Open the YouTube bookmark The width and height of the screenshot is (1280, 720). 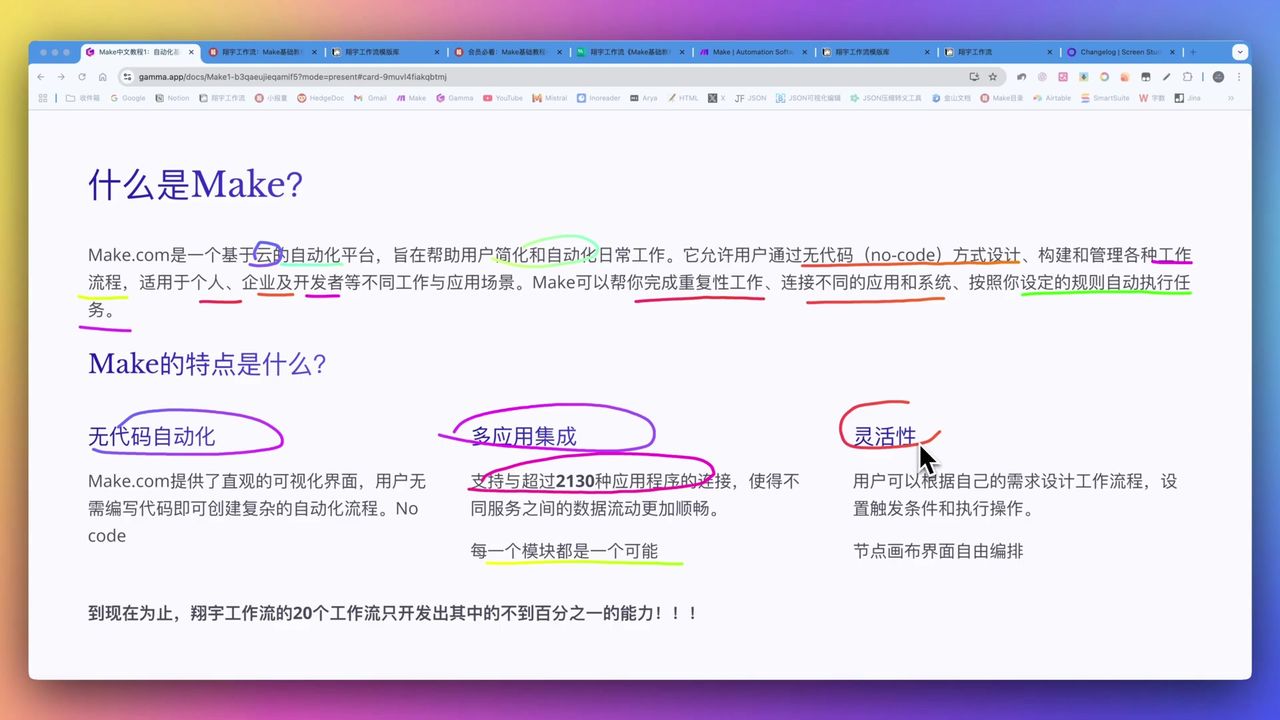(x=508, y=98)
